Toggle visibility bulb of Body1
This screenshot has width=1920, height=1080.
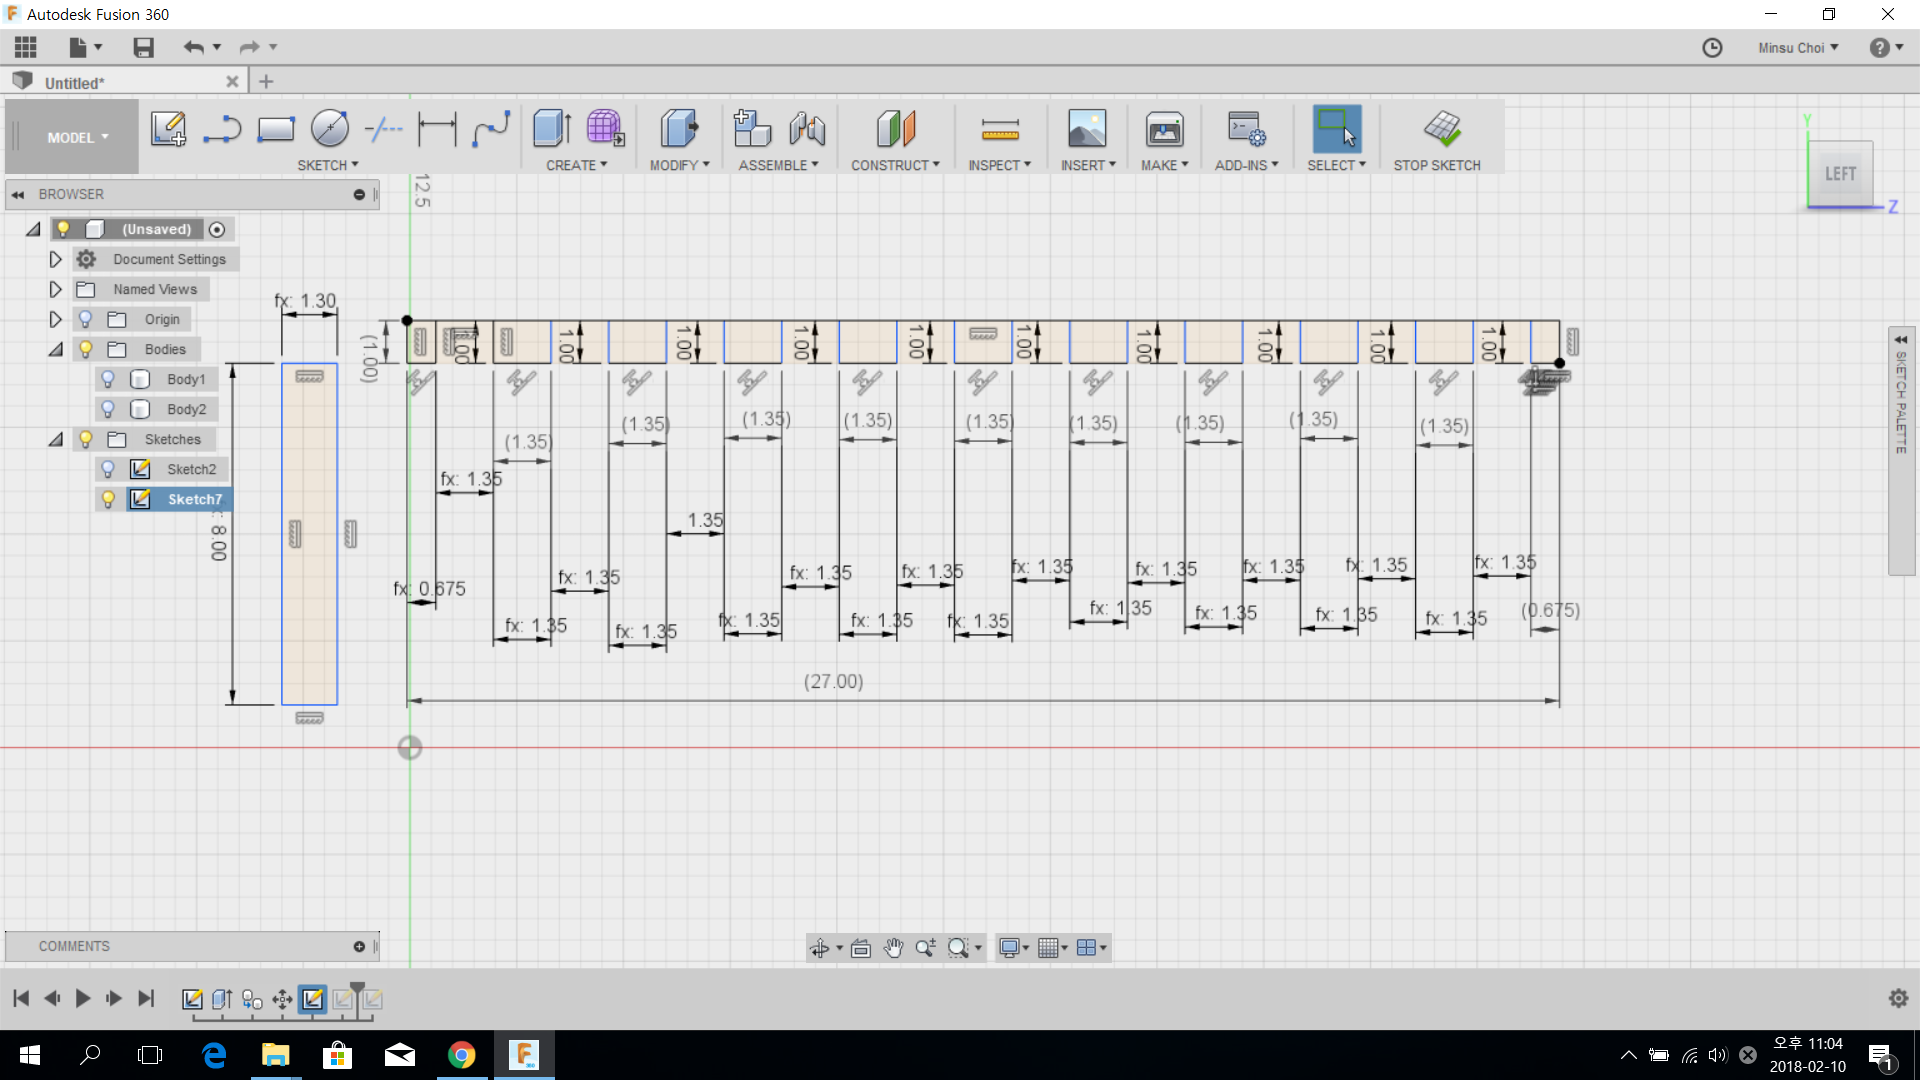coord(108,379)
